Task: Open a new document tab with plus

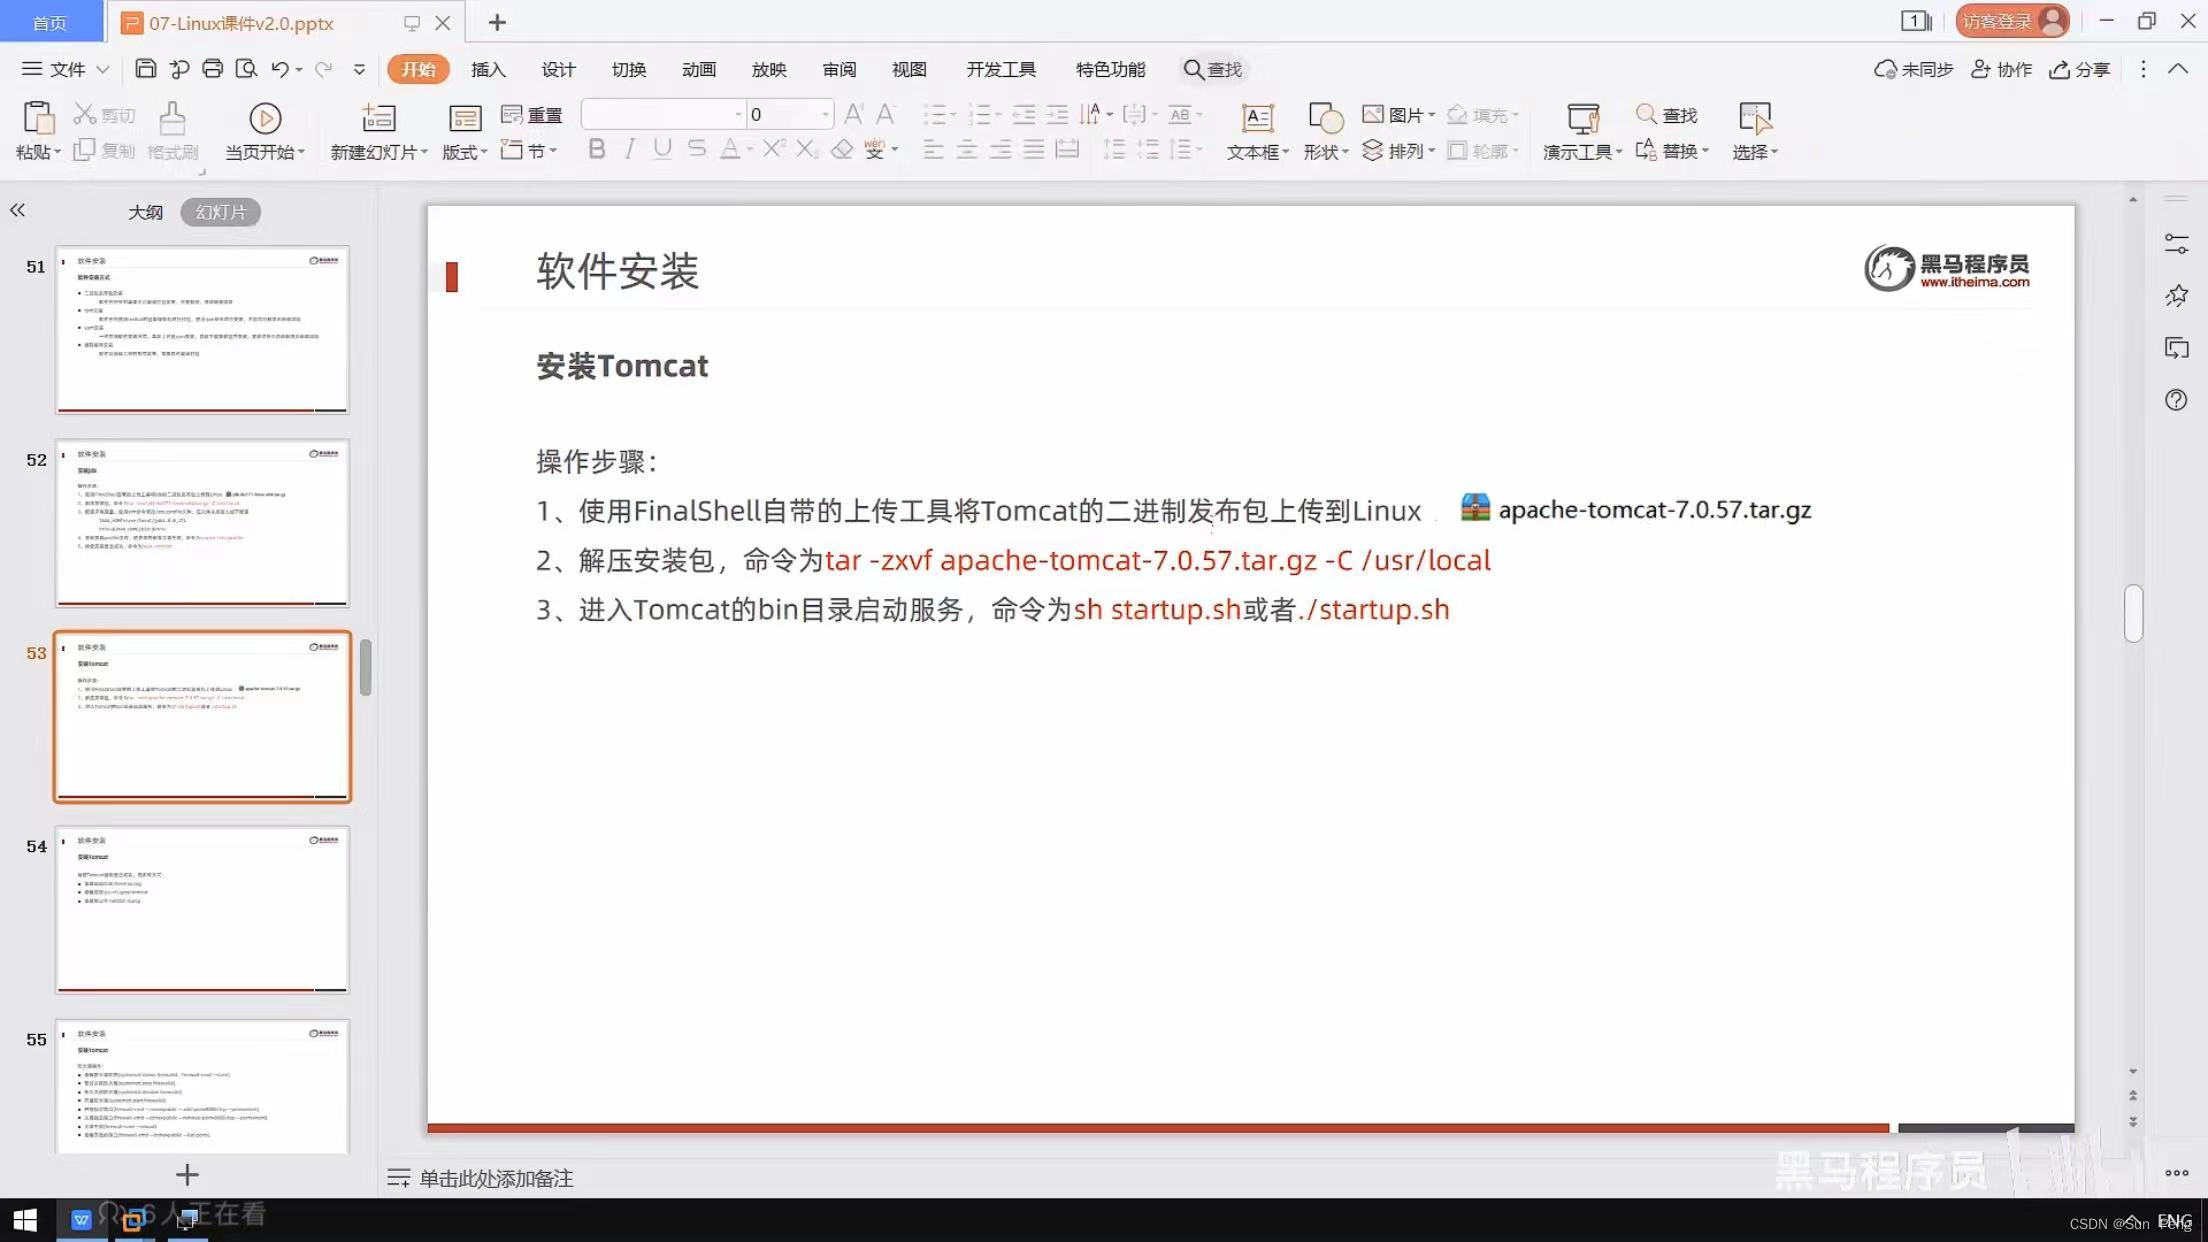Action: click(x=497, y=22)
